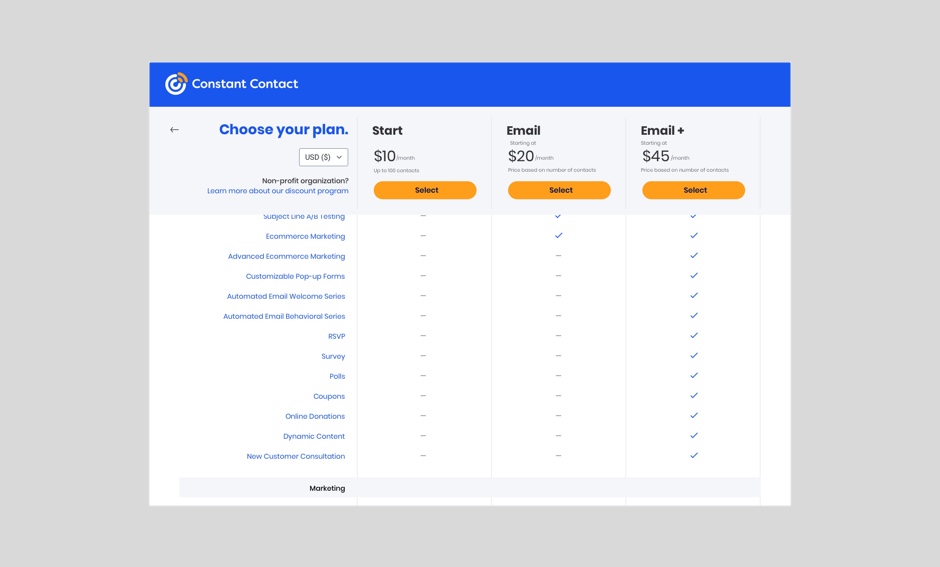Open the RSVP feature link
The height and width of the screenshot is (567, 940).
coord(336,336)
